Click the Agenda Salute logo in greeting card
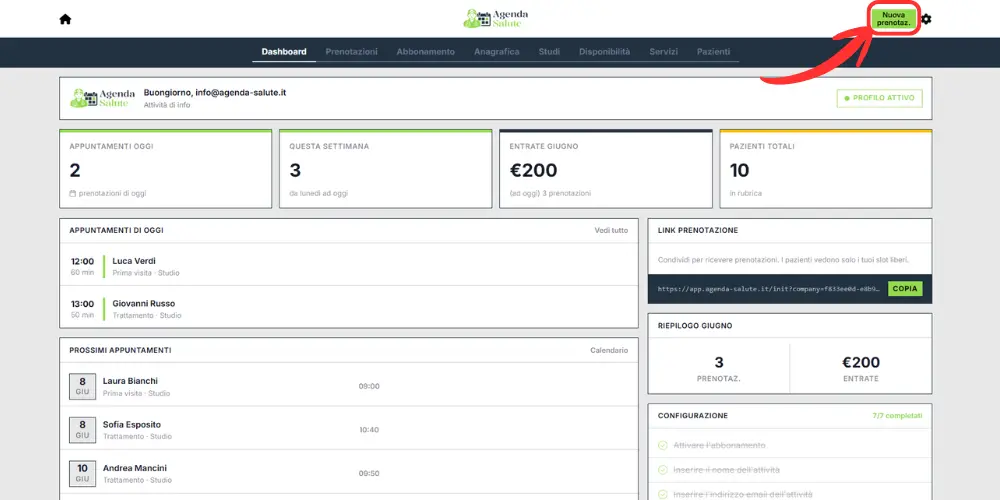The width and height of the screenshot is (1000, 500). pos(102,98)
